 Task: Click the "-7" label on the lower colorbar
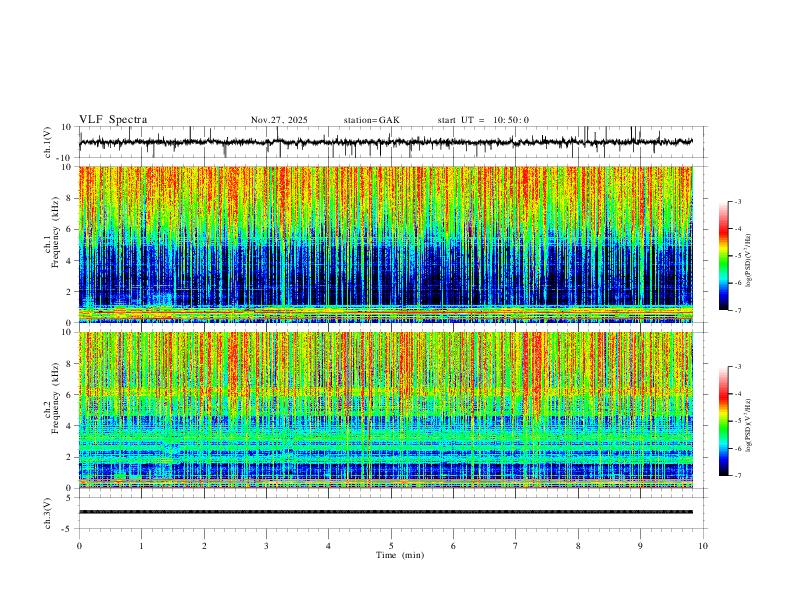(x=737, y=475)
